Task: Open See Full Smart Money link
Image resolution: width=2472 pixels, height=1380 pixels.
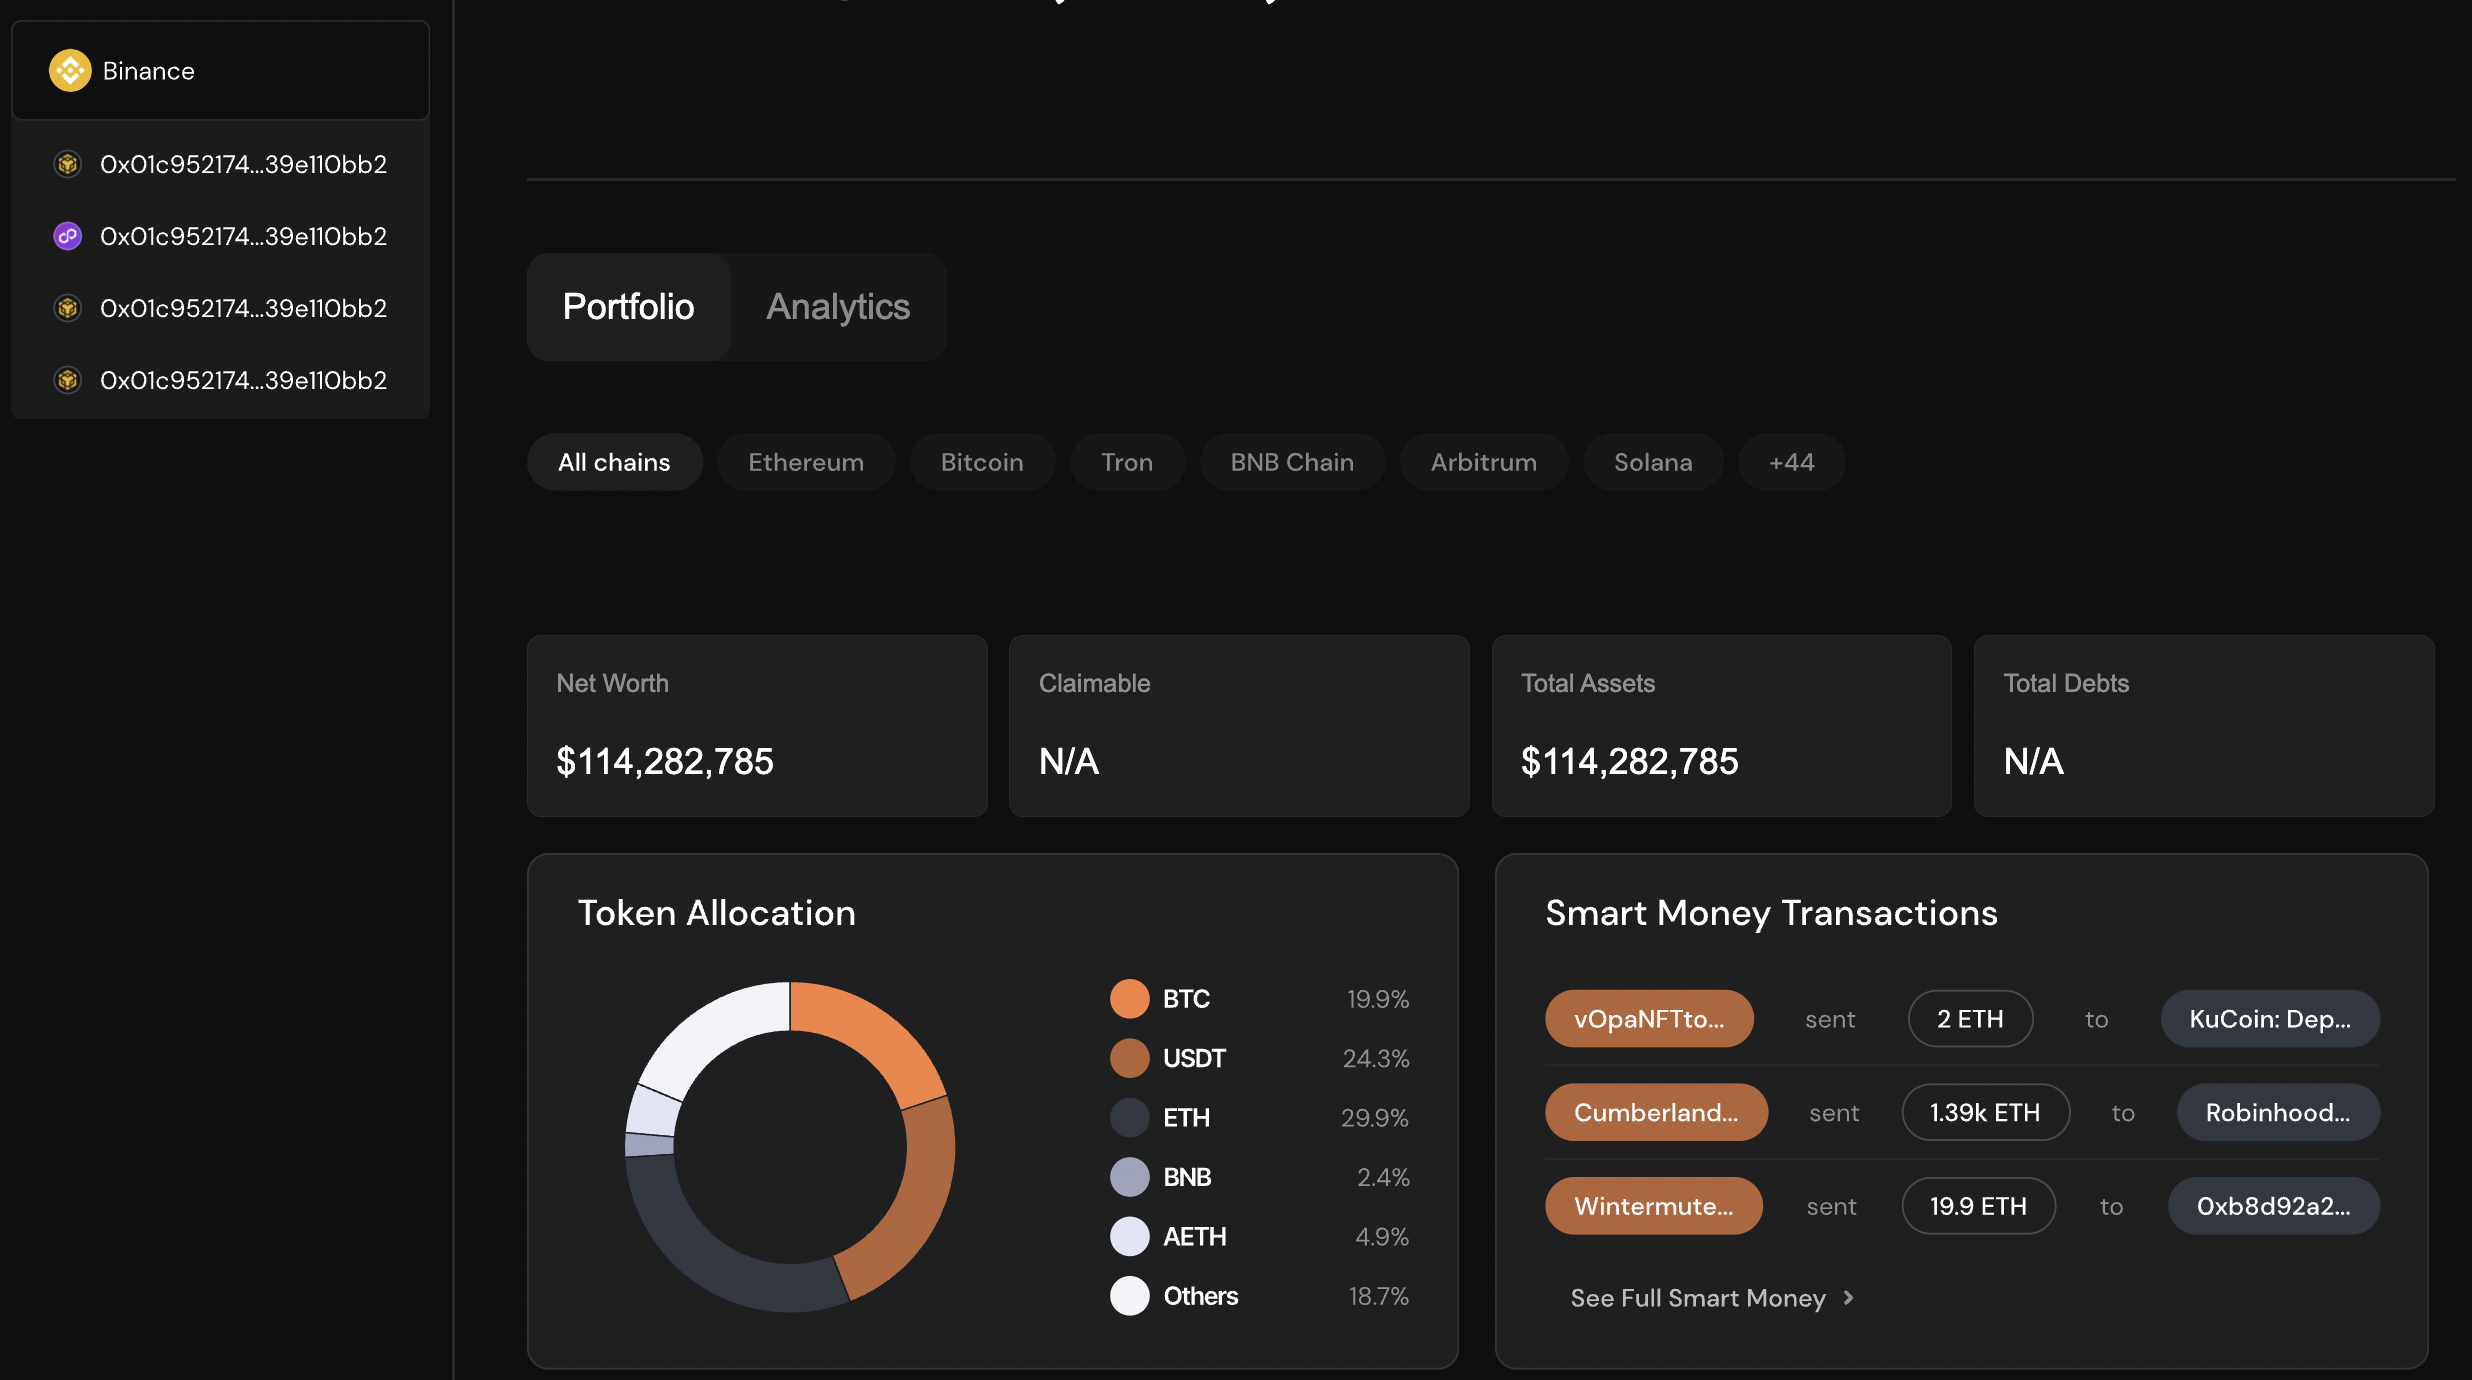Action: coord(1697,1298)
